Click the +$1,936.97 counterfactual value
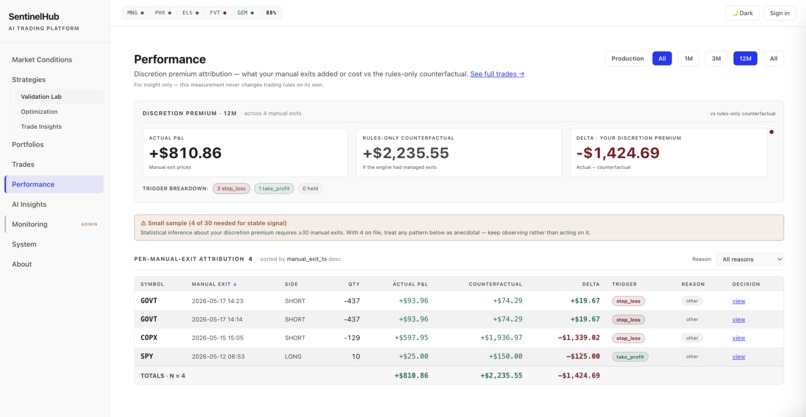Image resolution: width=806 pixels, height=417 pixels. [x=501, y=338]
